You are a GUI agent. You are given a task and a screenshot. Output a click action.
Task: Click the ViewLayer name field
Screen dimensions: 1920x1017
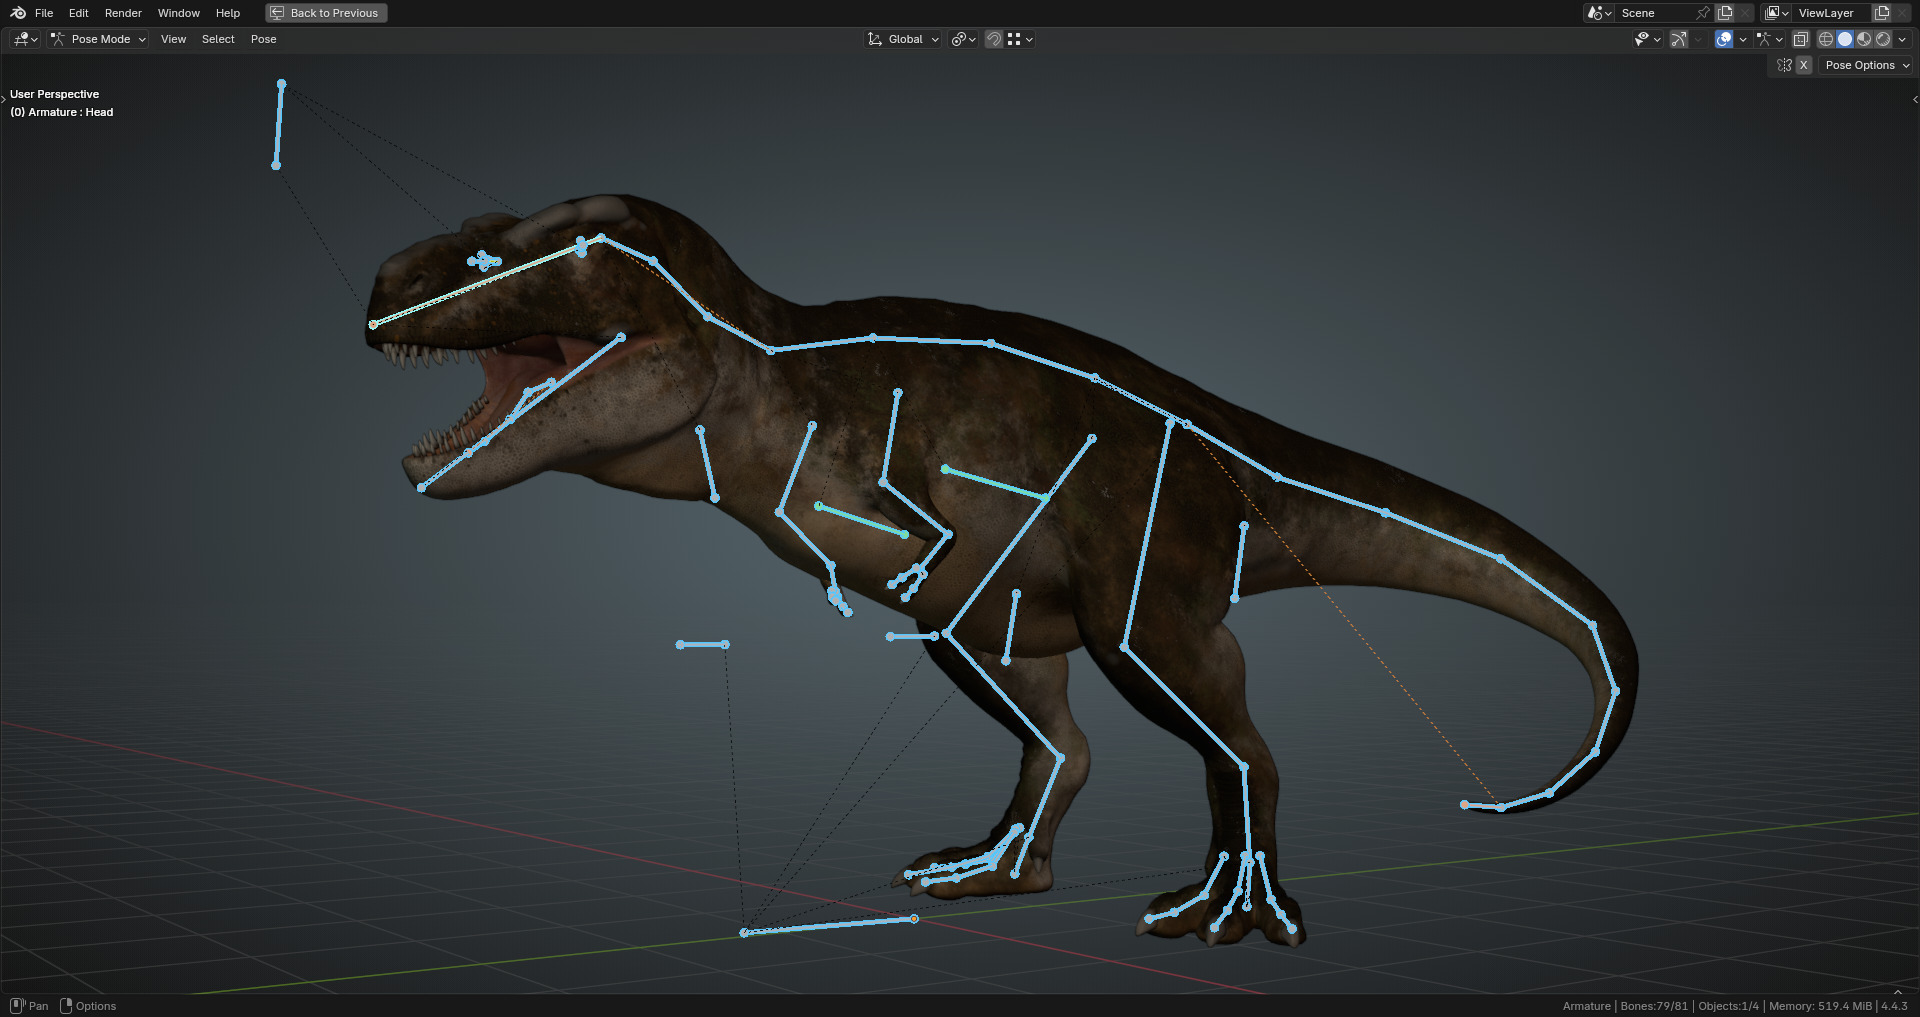coord(1832,13)
